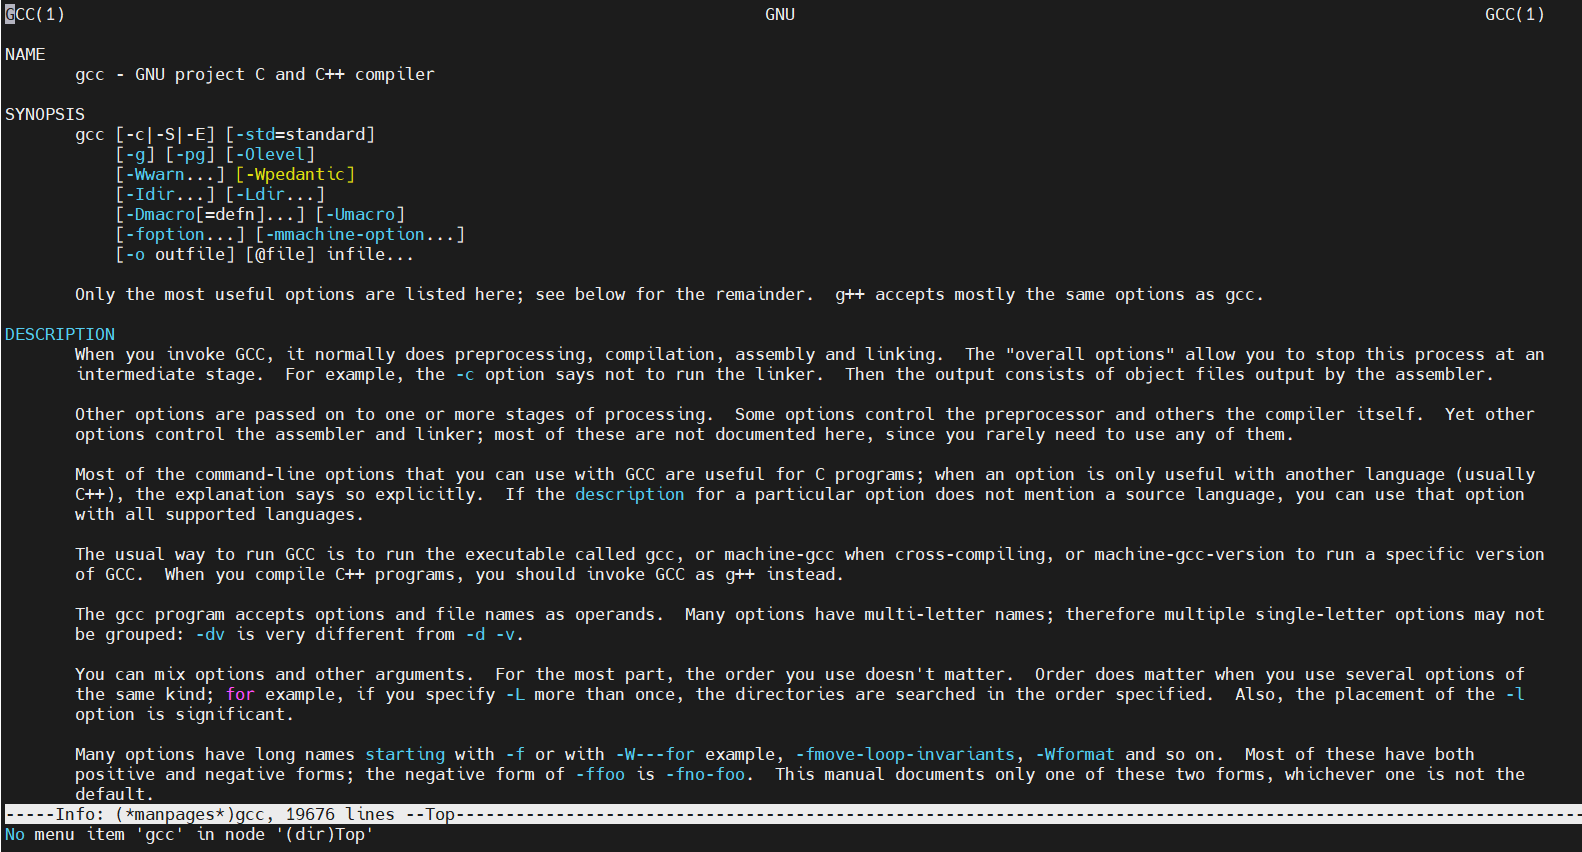Click the cyan -c option in the description
Screen dimensions: 1582x852
[x=465, y=374]
